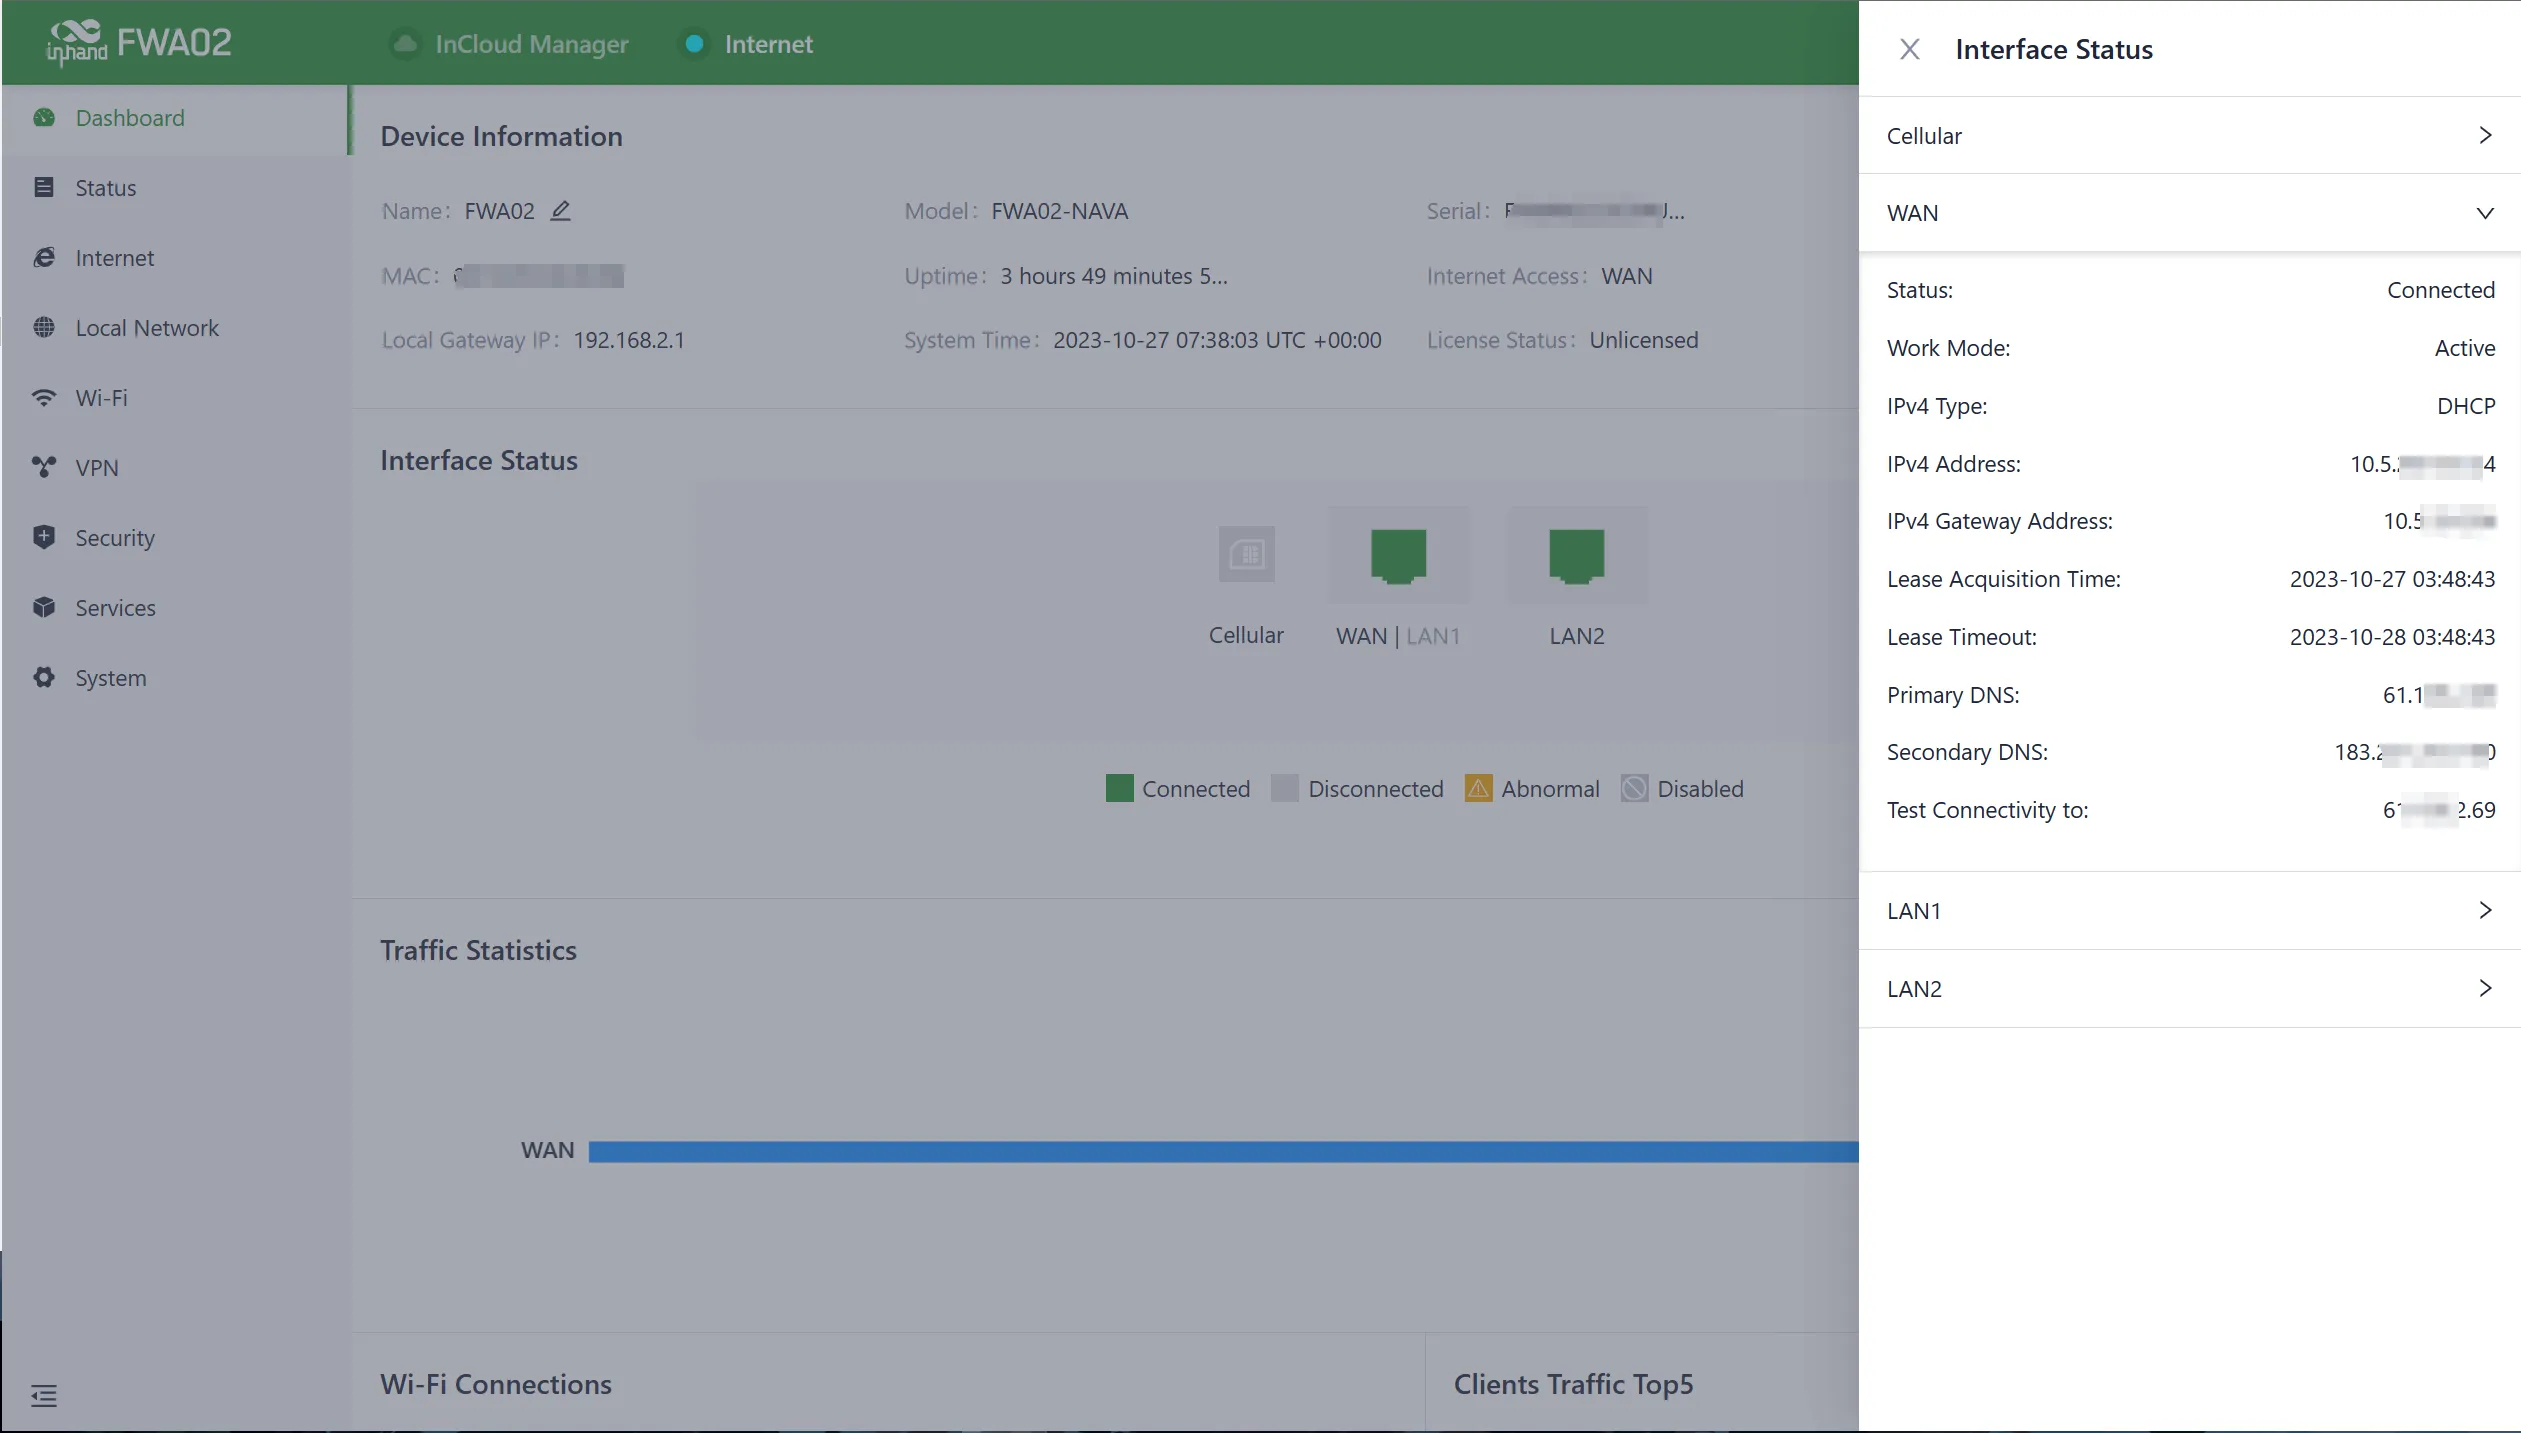Click the Disabled legend icon

point(1634,788)
